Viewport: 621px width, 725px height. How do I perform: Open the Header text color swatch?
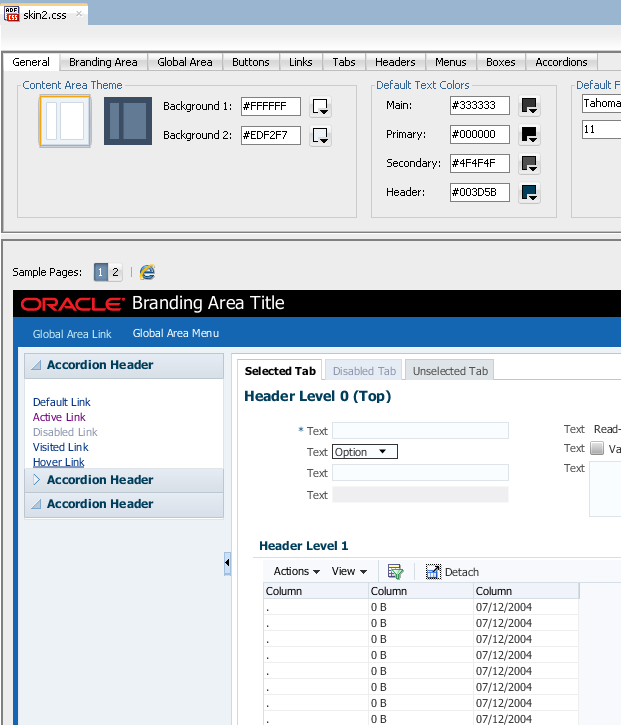529,192
